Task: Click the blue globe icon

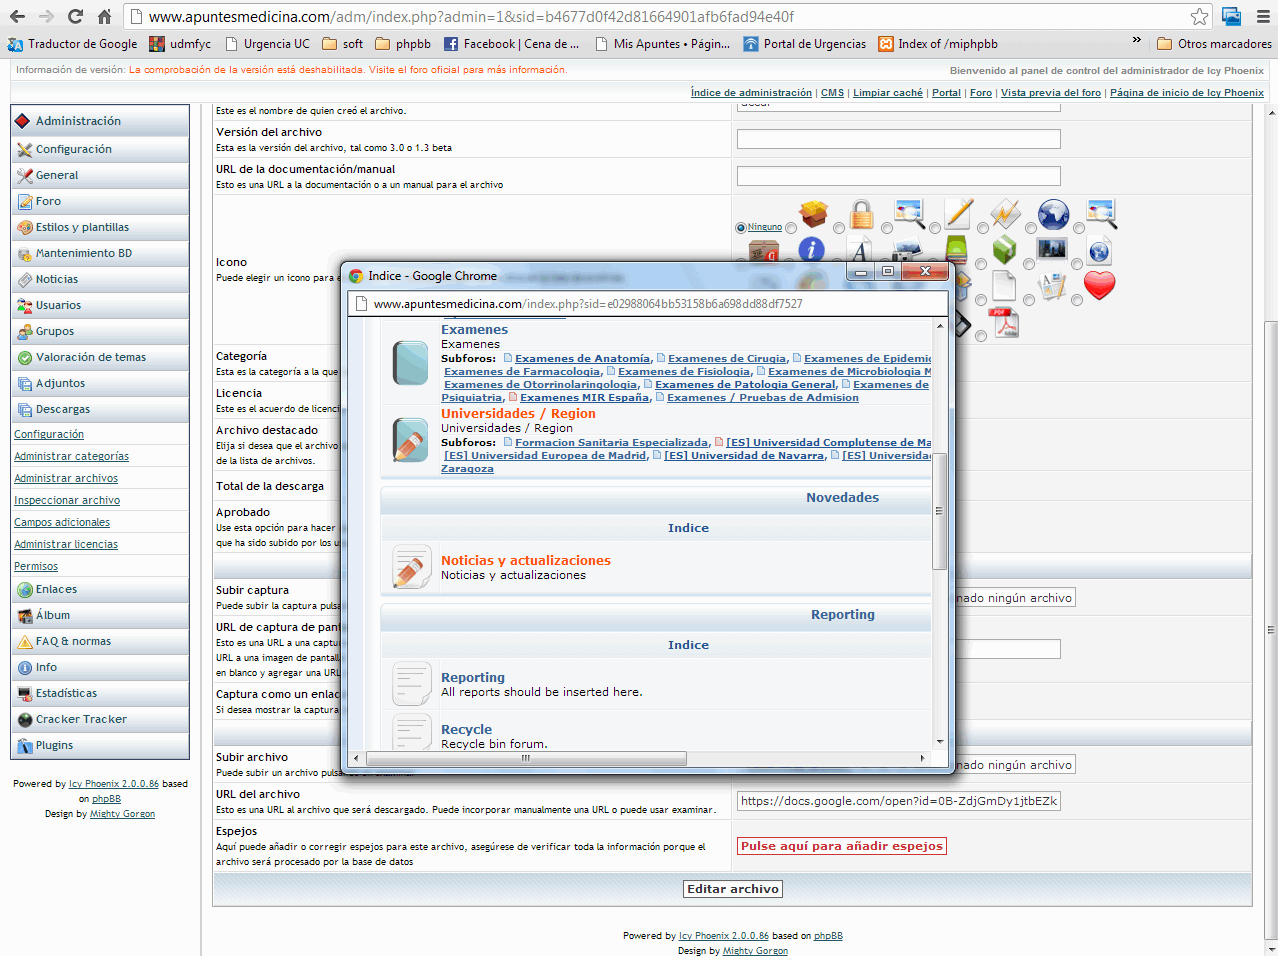Action: point(1053,214)
